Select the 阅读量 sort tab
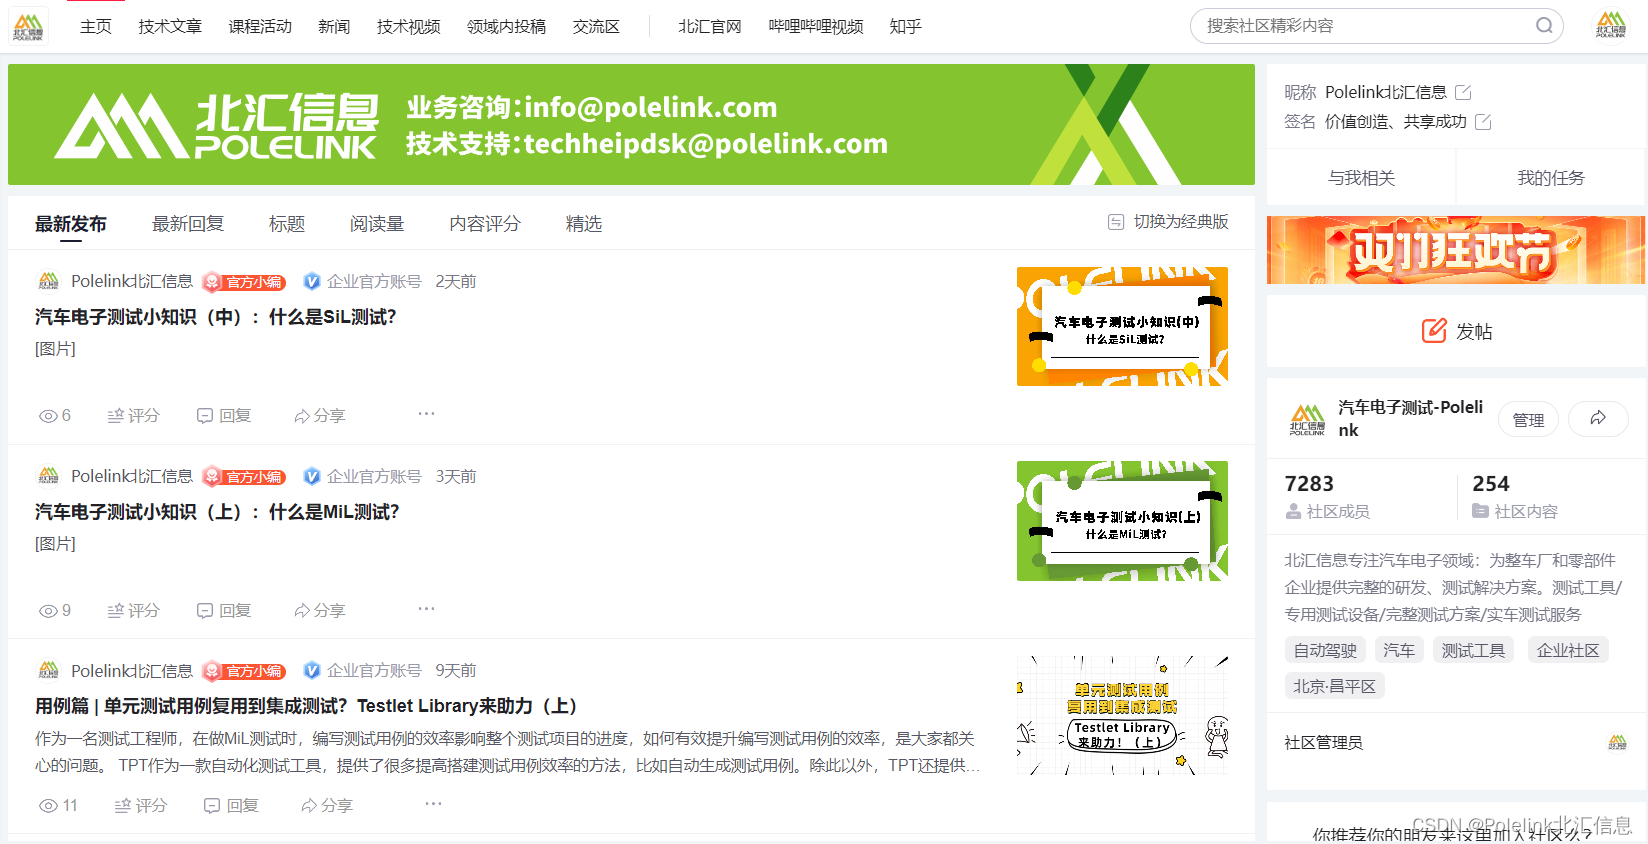Viewport: 1648px width, 844px height. click(377, 224)
